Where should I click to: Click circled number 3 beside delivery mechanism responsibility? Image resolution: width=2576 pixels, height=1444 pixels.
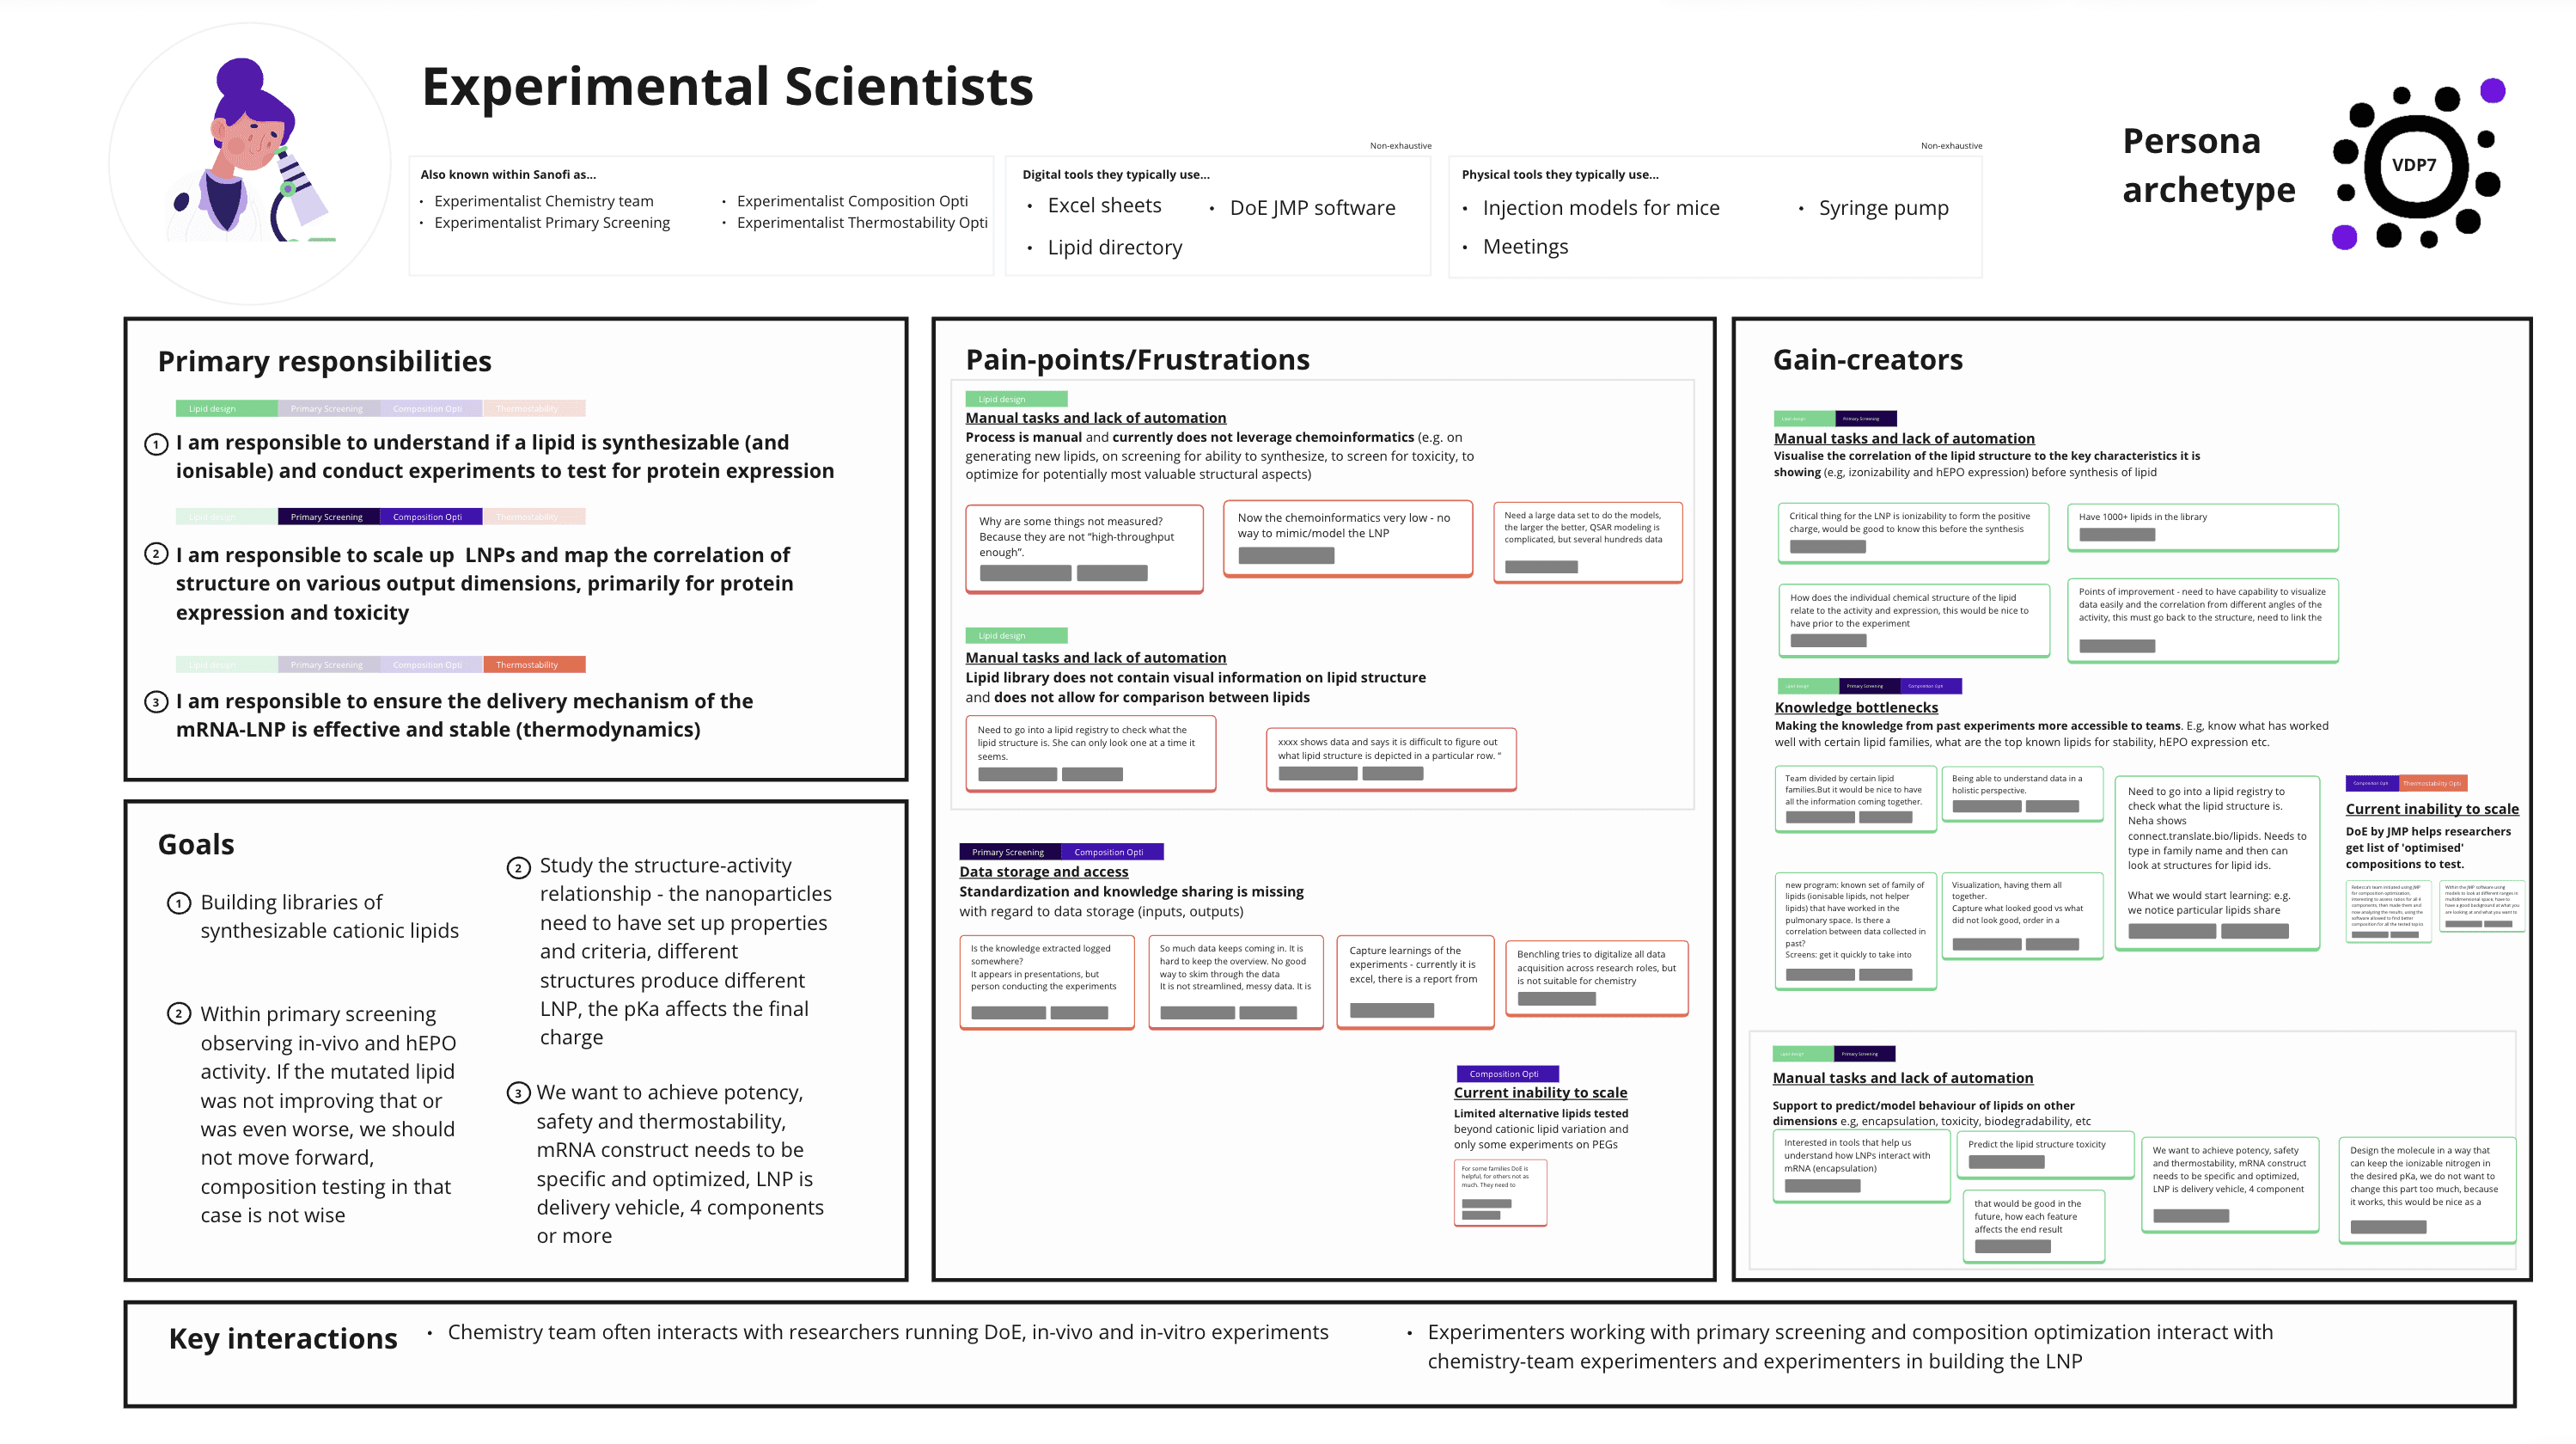click(156, 701)
